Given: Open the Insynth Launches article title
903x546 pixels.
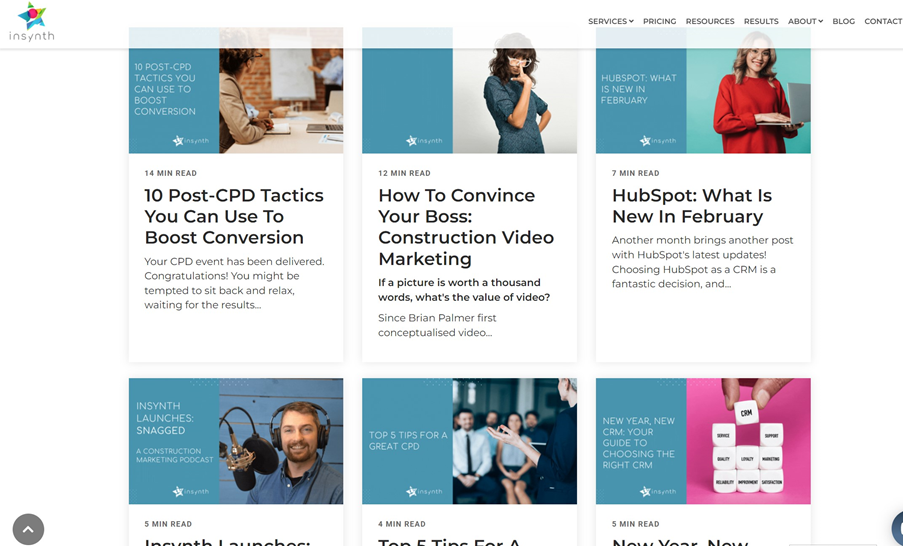Looking at the screenshot, I should 227,541.
